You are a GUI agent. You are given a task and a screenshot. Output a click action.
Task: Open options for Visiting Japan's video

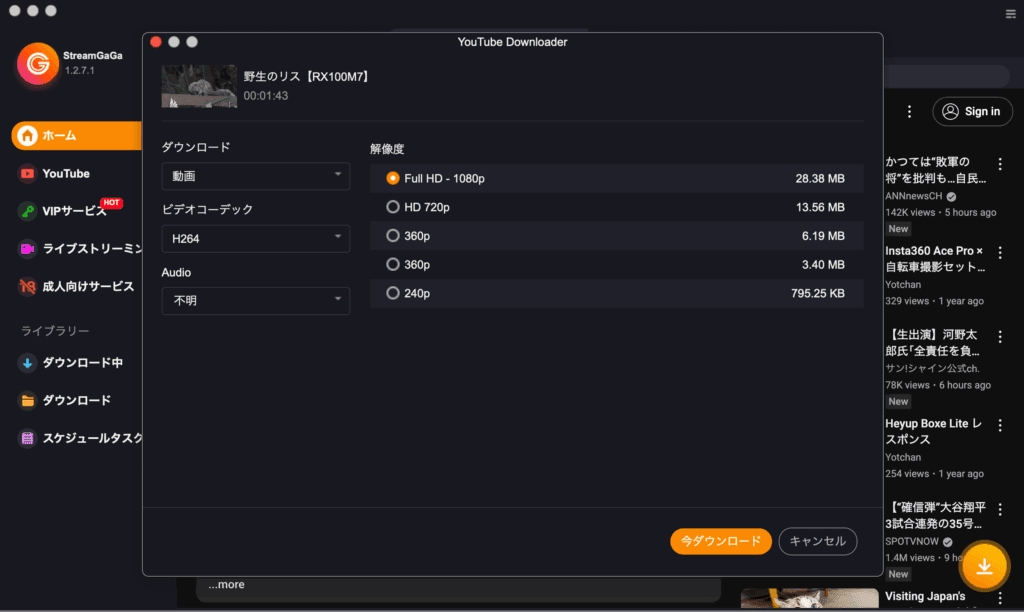click(1000, 598)
